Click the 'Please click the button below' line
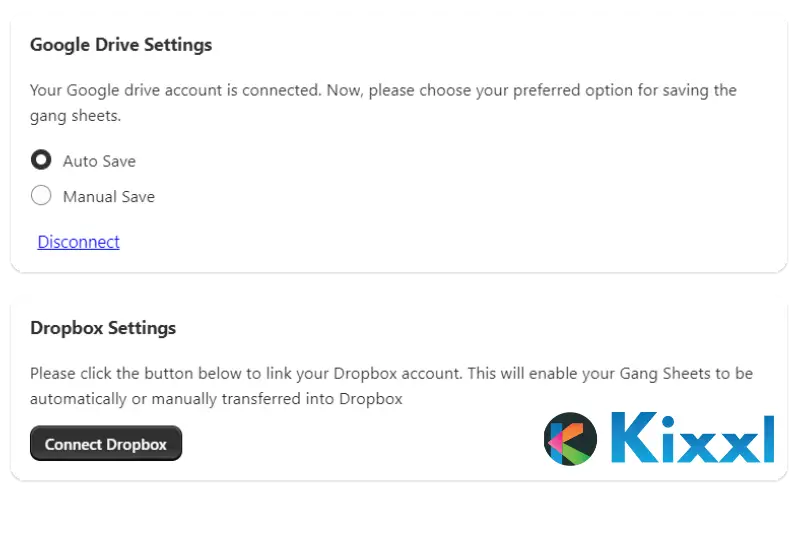Screen dimensions: 799x545 [x=391, y=373]
